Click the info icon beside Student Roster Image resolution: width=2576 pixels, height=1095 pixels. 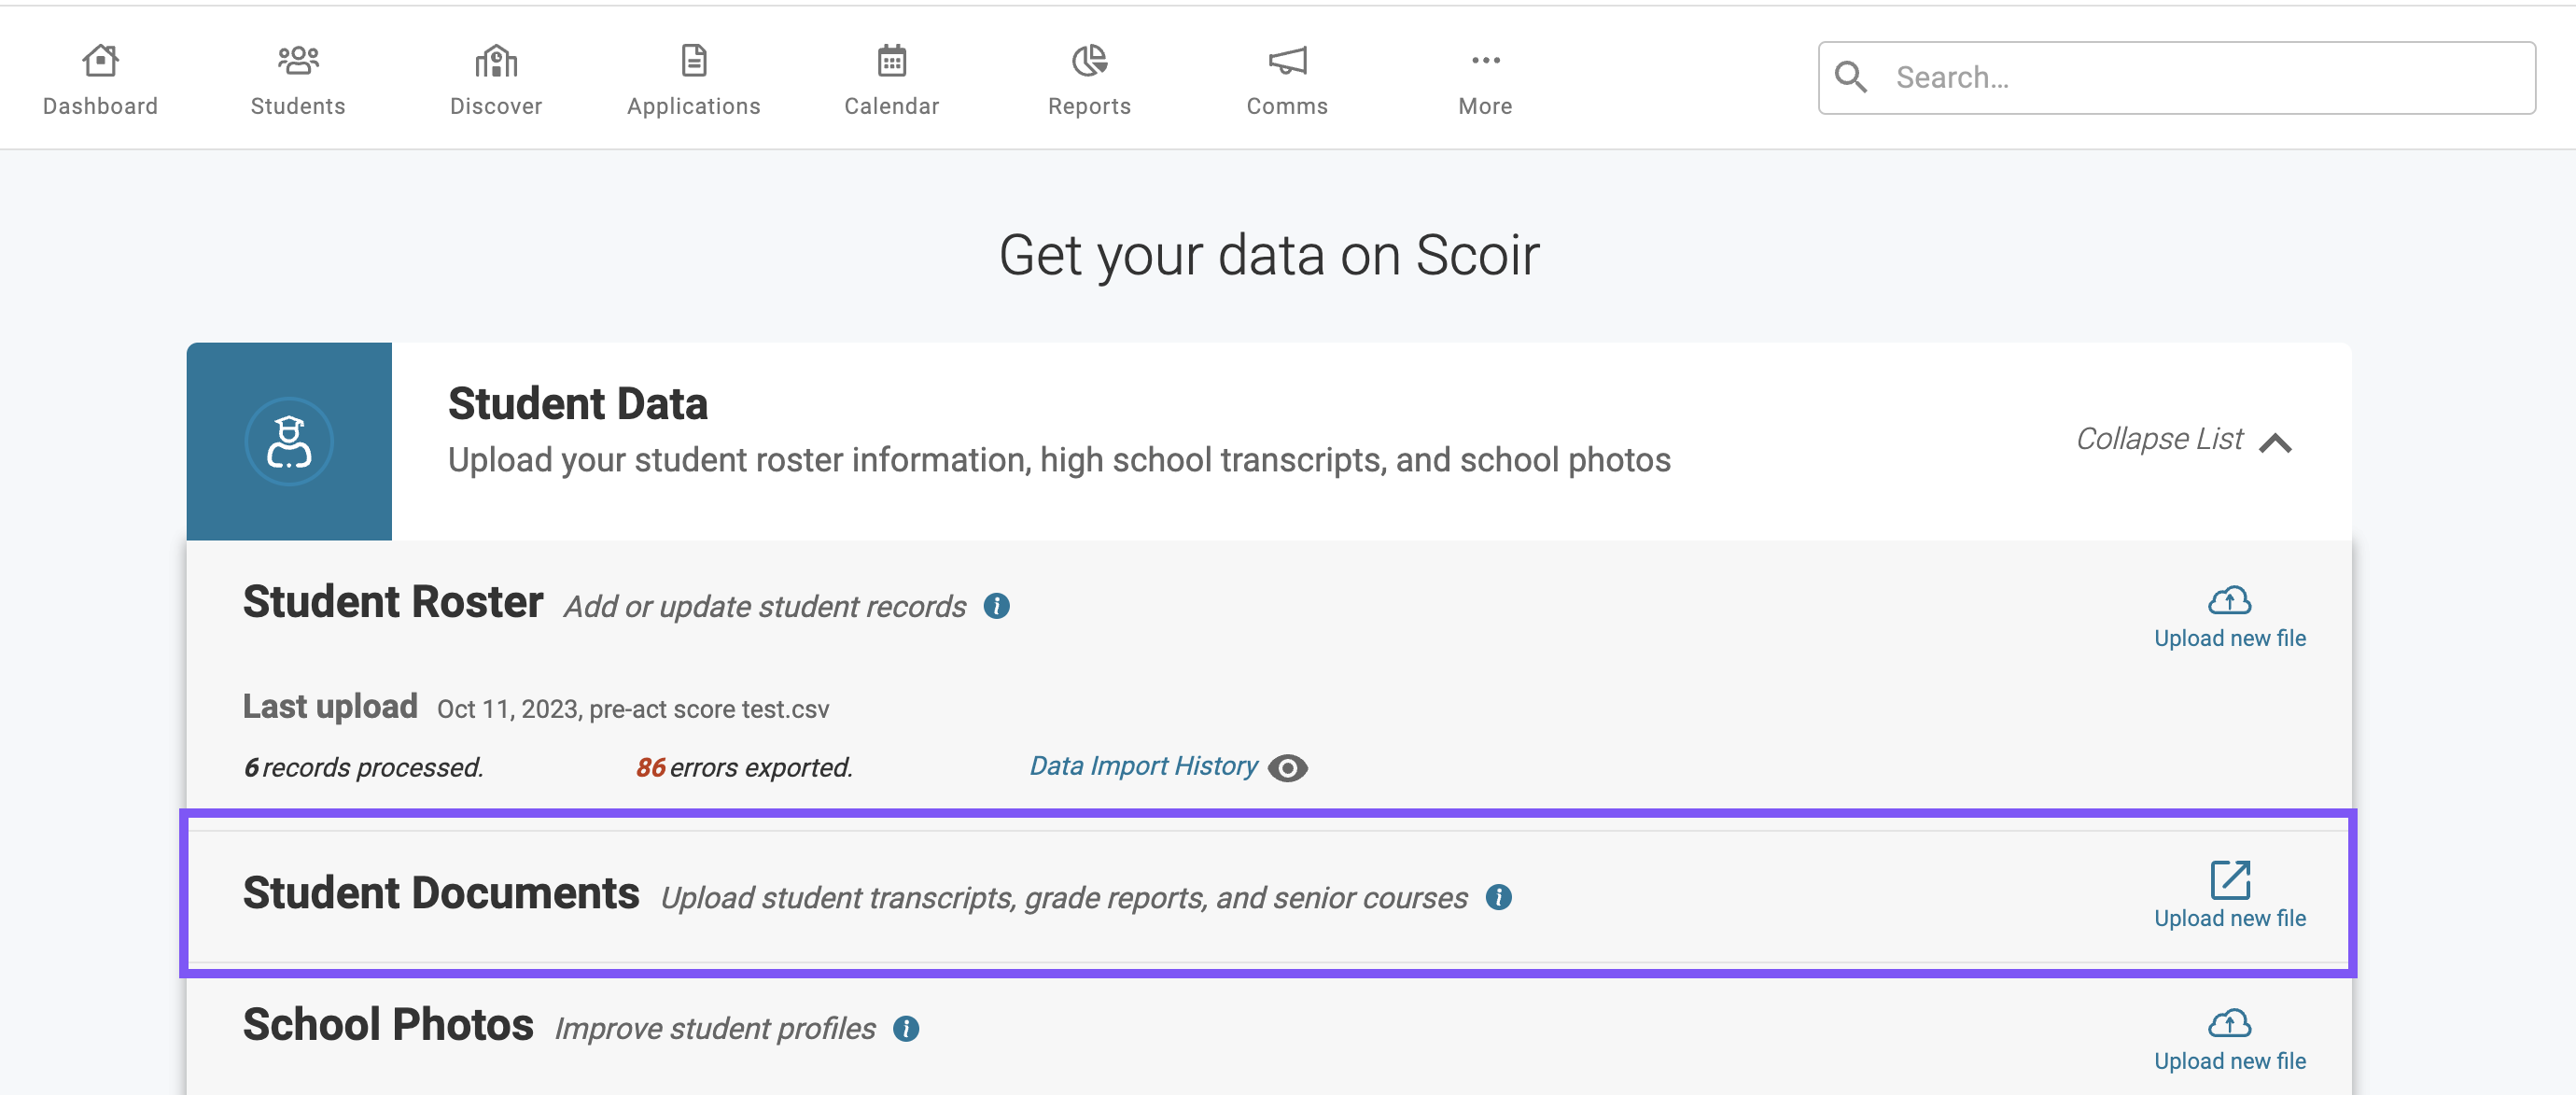[996, 606]
